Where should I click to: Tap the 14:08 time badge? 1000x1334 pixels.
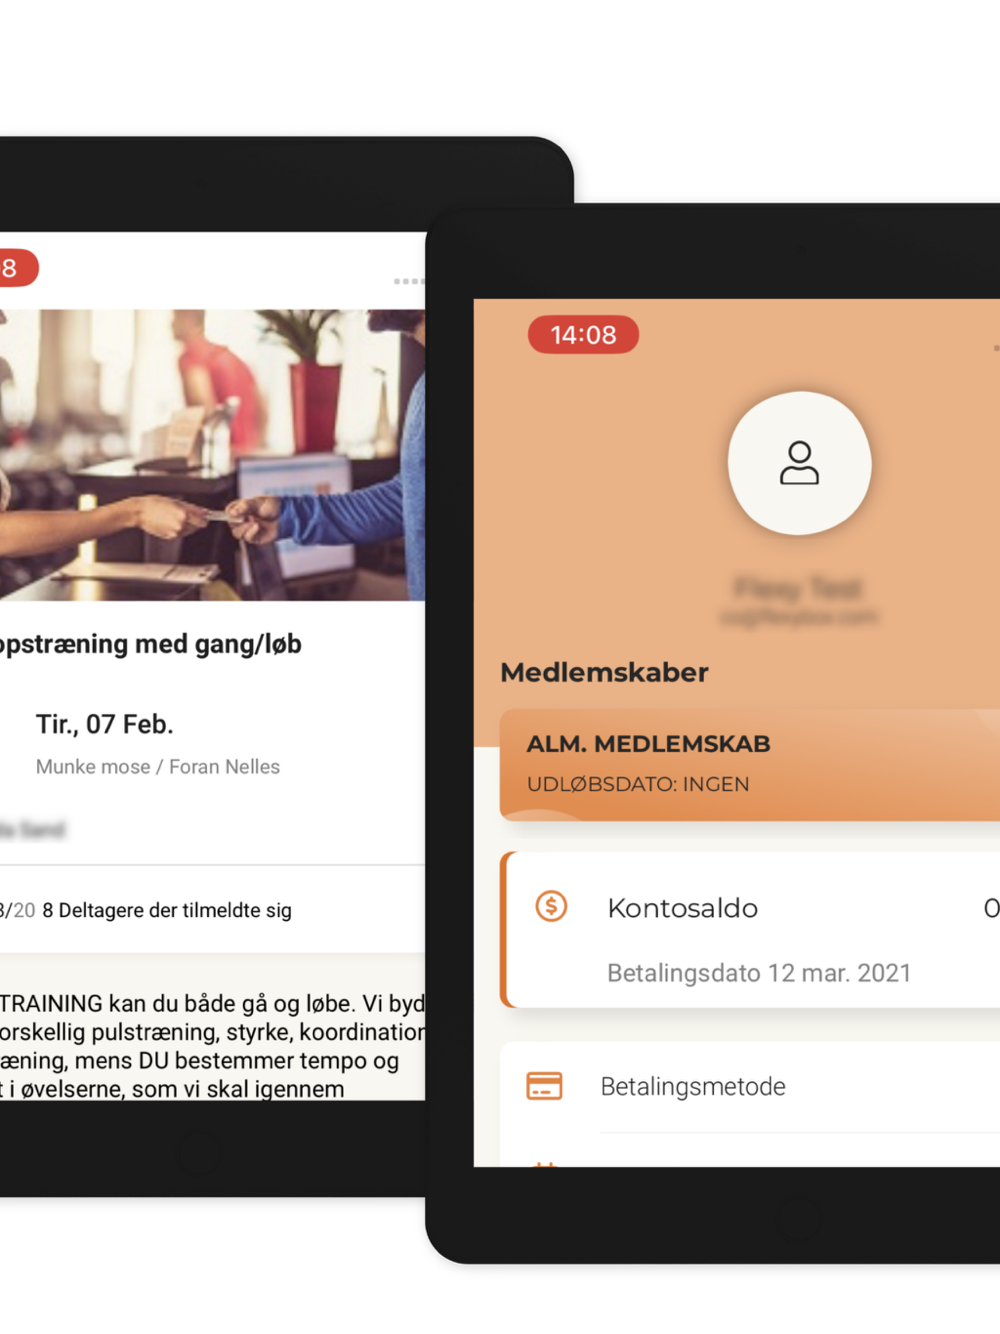(583, 334)
